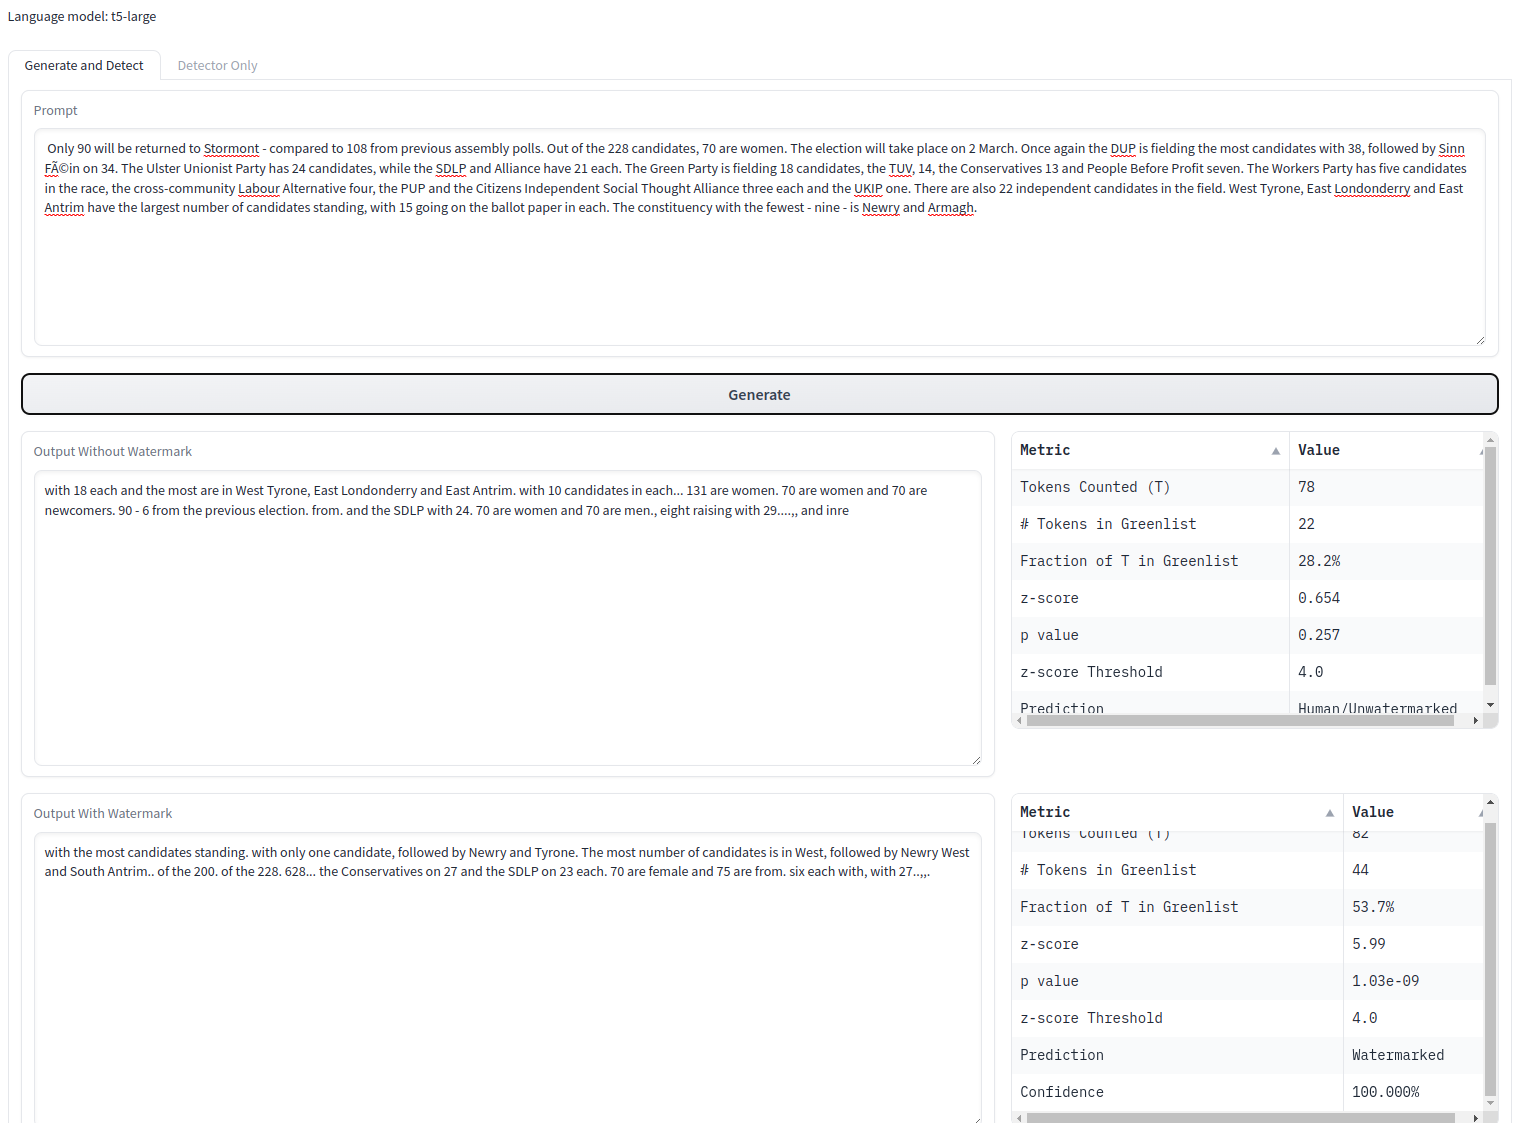Click left arrow of lower table horizontal scrollbar
This screenshot has height=1123, width=1532.
(x=1019, y=1118)
